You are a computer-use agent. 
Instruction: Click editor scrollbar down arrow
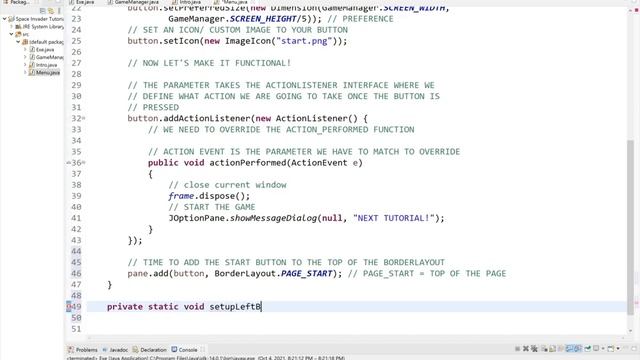pos(631,331)
